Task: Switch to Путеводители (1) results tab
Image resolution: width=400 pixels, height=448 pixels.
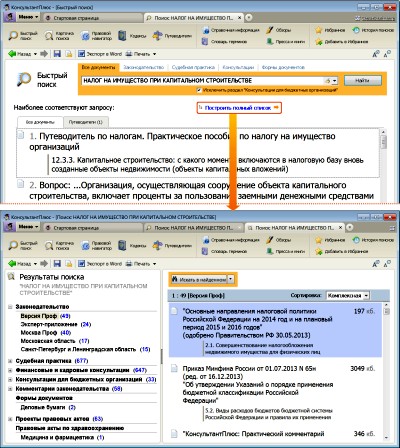Action: (x=86, y=122)
